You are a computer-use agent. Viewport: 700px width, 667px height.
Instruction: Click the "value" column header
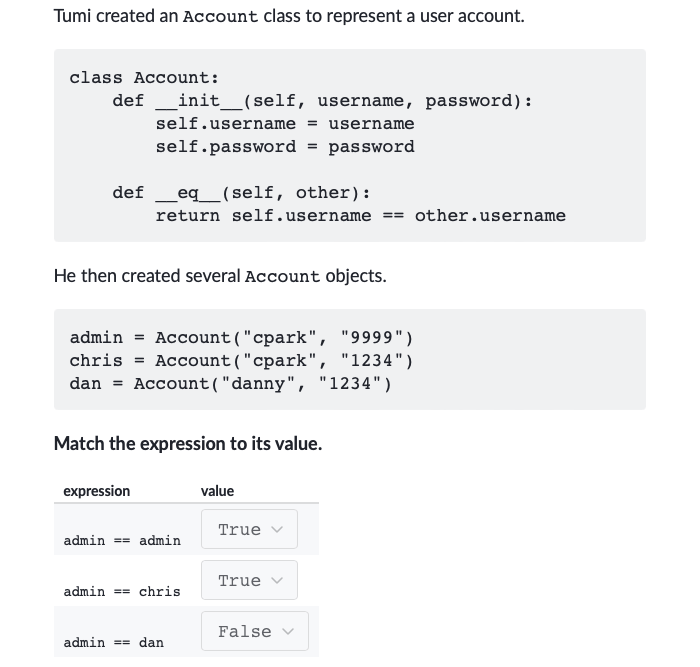217,491
